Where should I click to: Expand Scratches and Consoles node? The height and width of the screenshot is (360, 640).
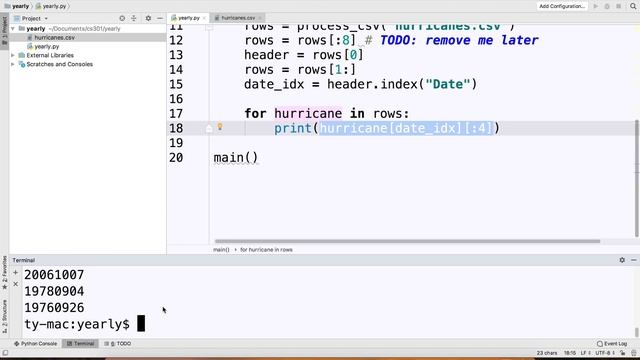(x=13, y=64)
